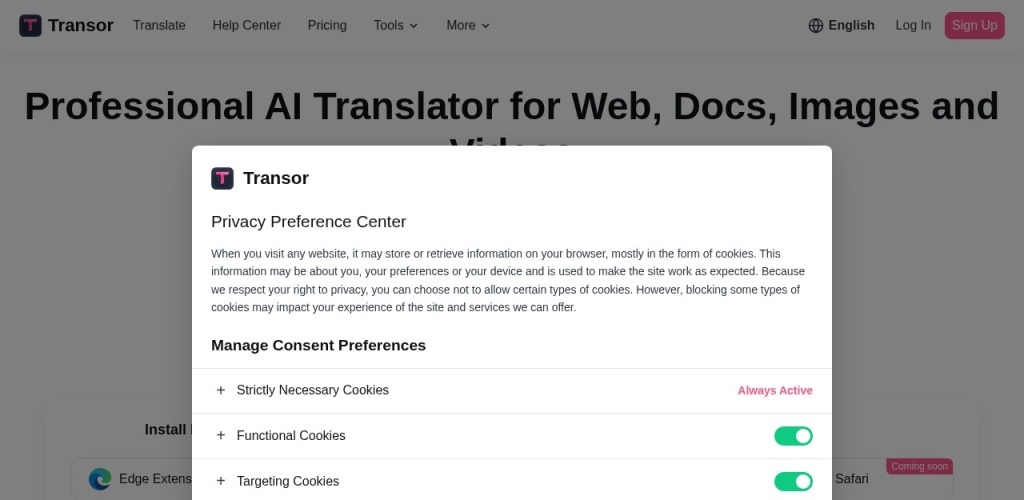Click the Transor logo icon in navbar
Screen dimensions: 1024x500
tap(30, 25)
